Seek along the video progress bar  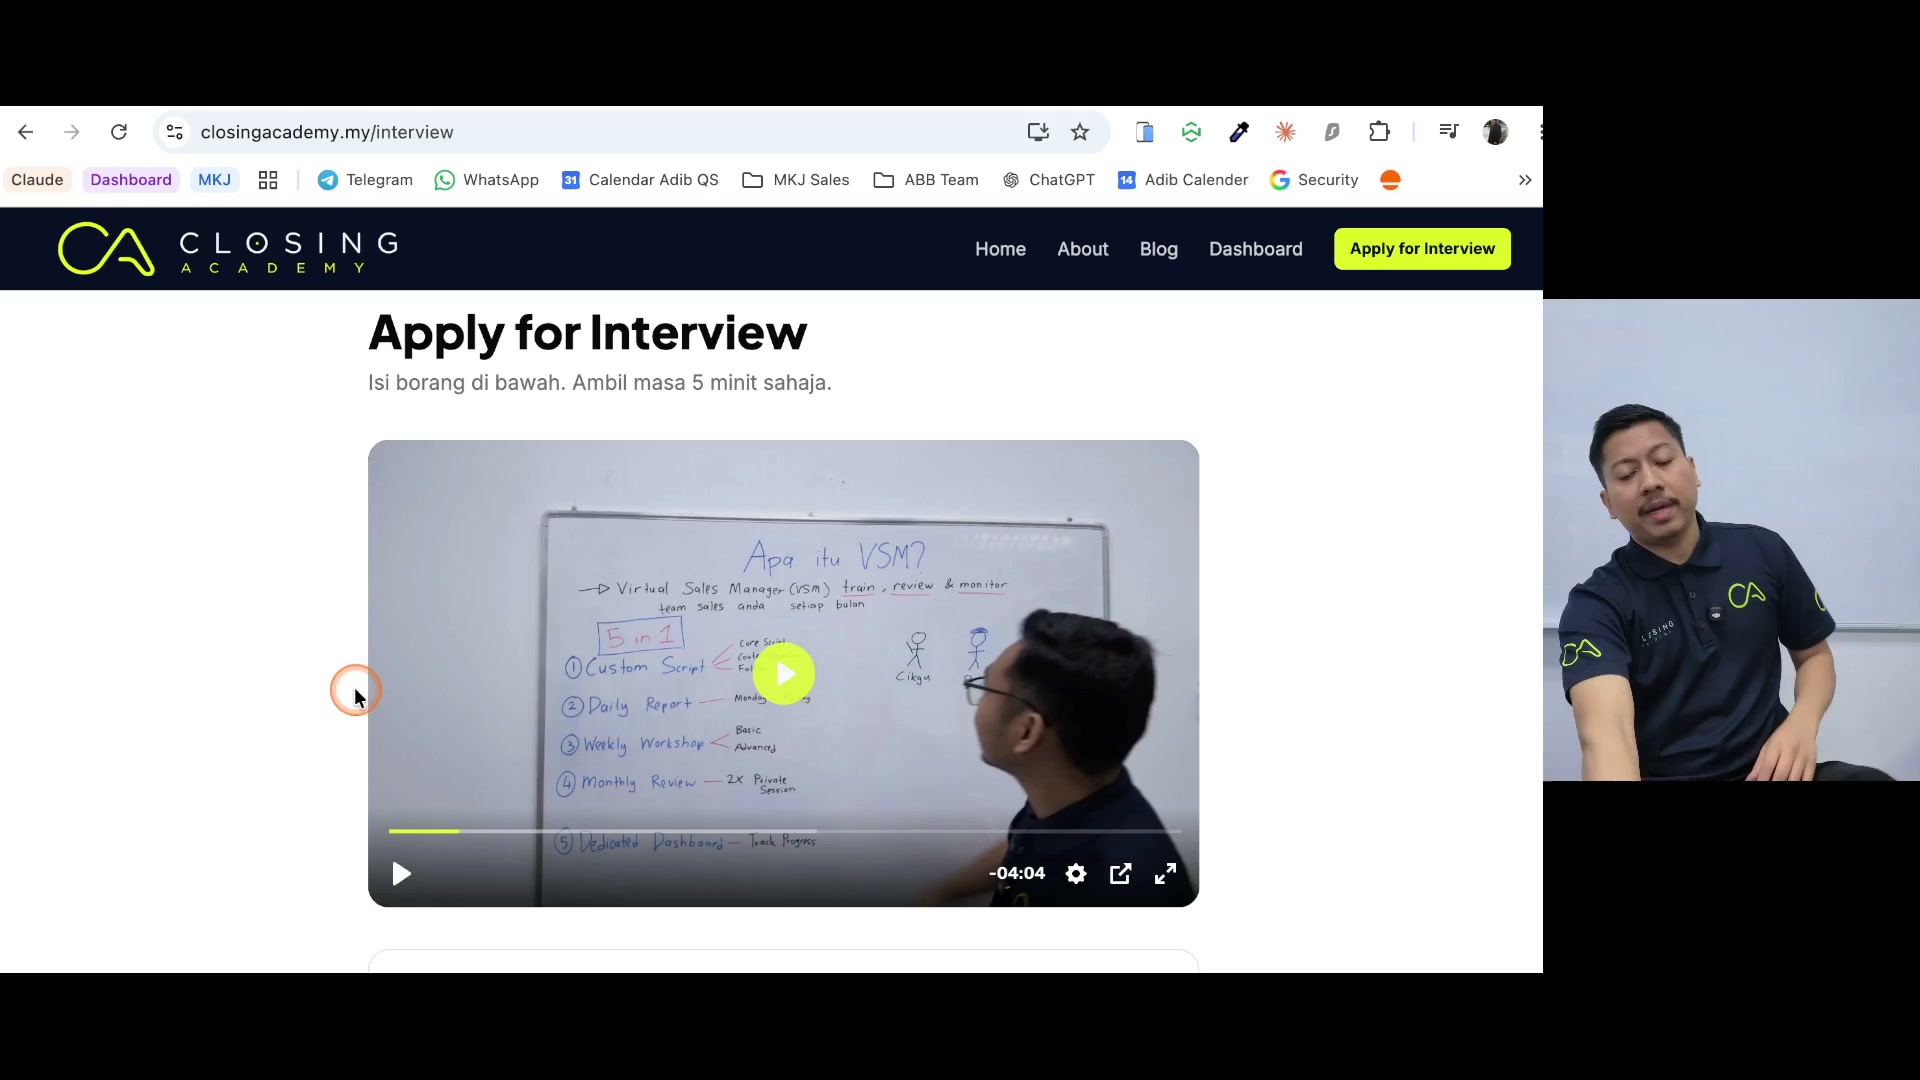(785, 831)
